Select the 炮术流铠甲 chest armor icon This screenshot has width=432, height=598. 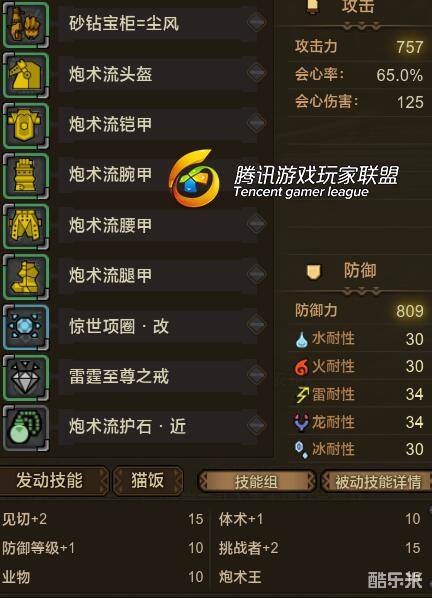tap(26, 125)
